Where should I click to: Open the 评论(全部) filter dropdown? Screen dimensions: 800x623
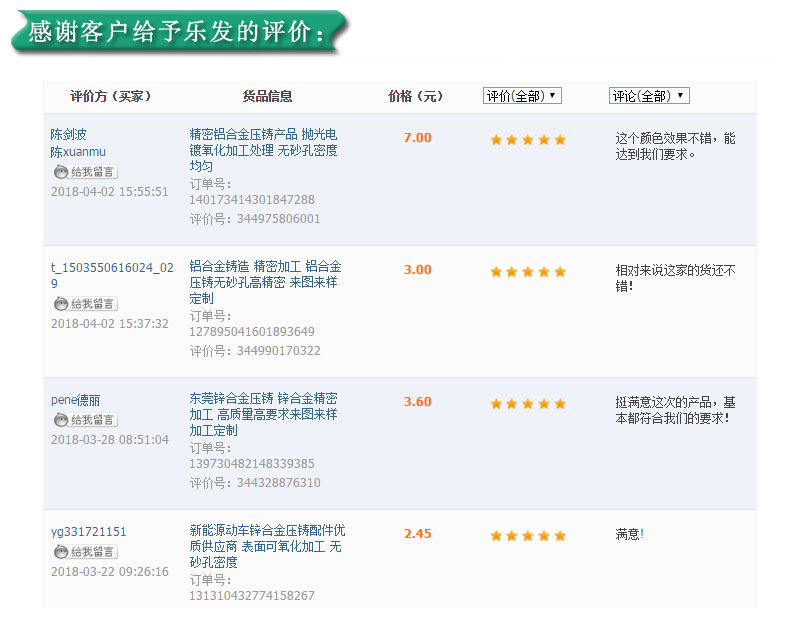tap(648, 95)
